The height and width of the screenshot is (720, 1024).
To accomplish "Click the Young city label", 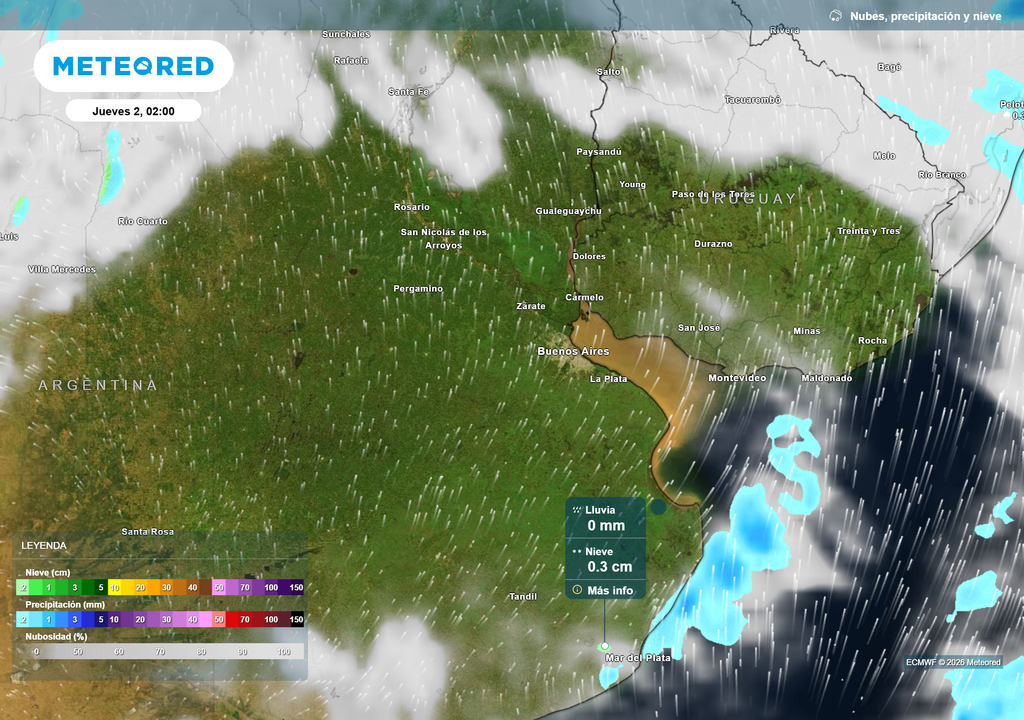I will coord(633,184).
